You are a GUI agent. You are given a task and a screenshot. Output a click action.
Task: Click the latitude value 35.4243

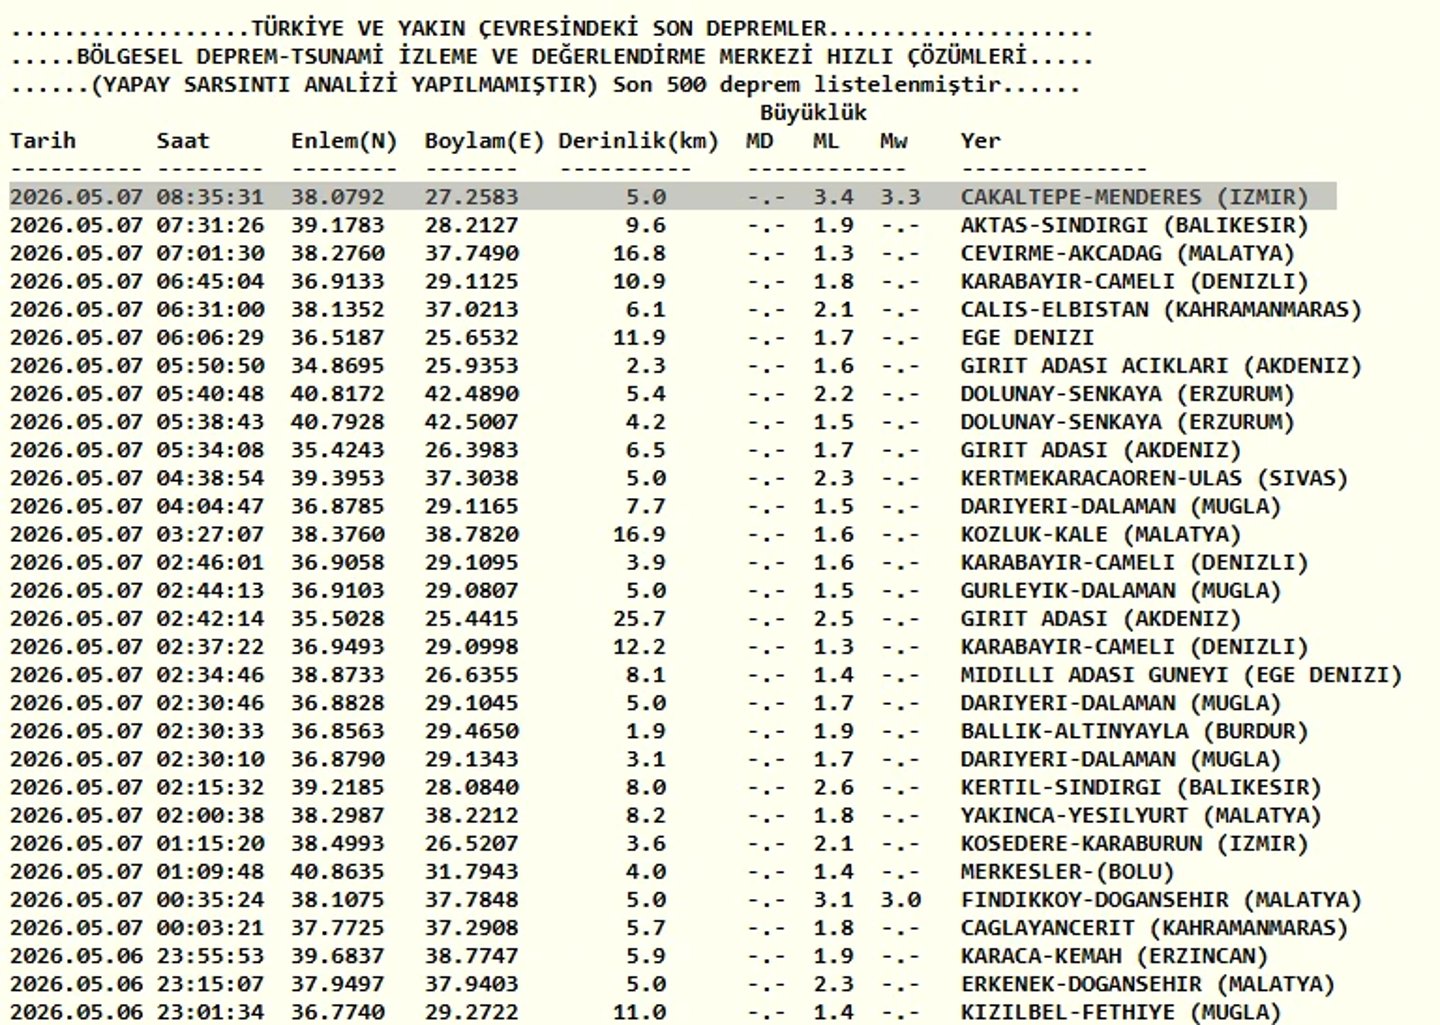point(337,450)
